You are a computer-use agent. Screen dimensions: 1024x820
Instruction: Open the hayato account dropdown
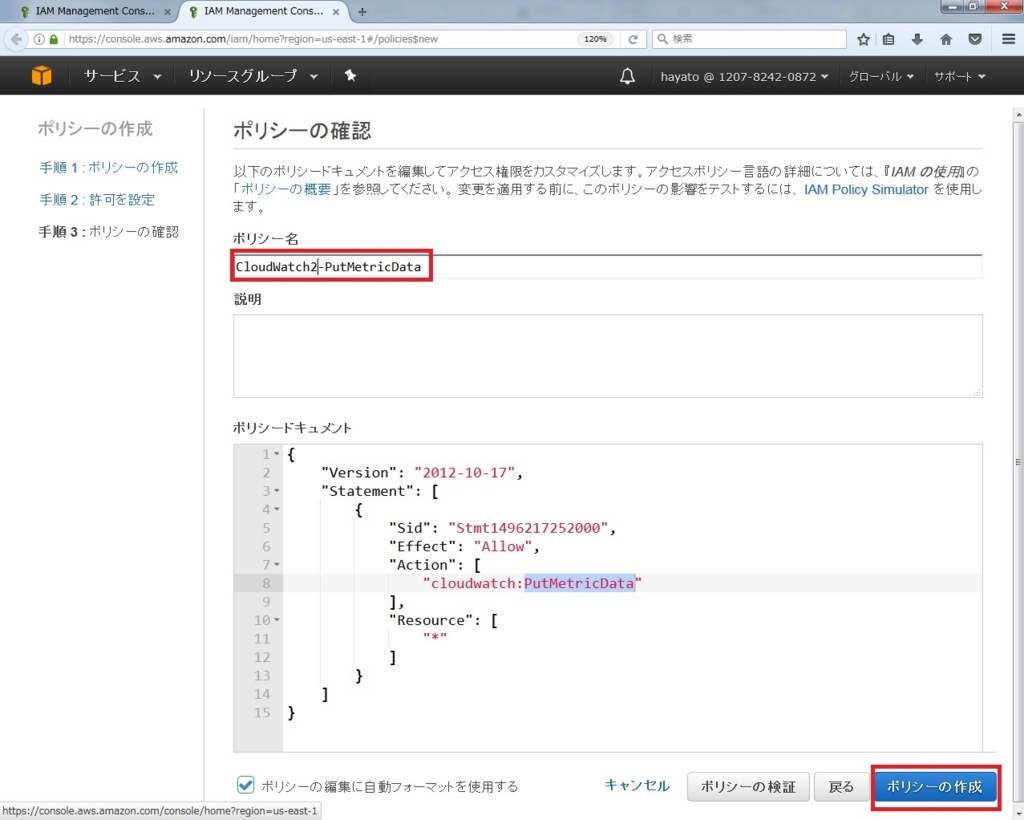(744, 76)
